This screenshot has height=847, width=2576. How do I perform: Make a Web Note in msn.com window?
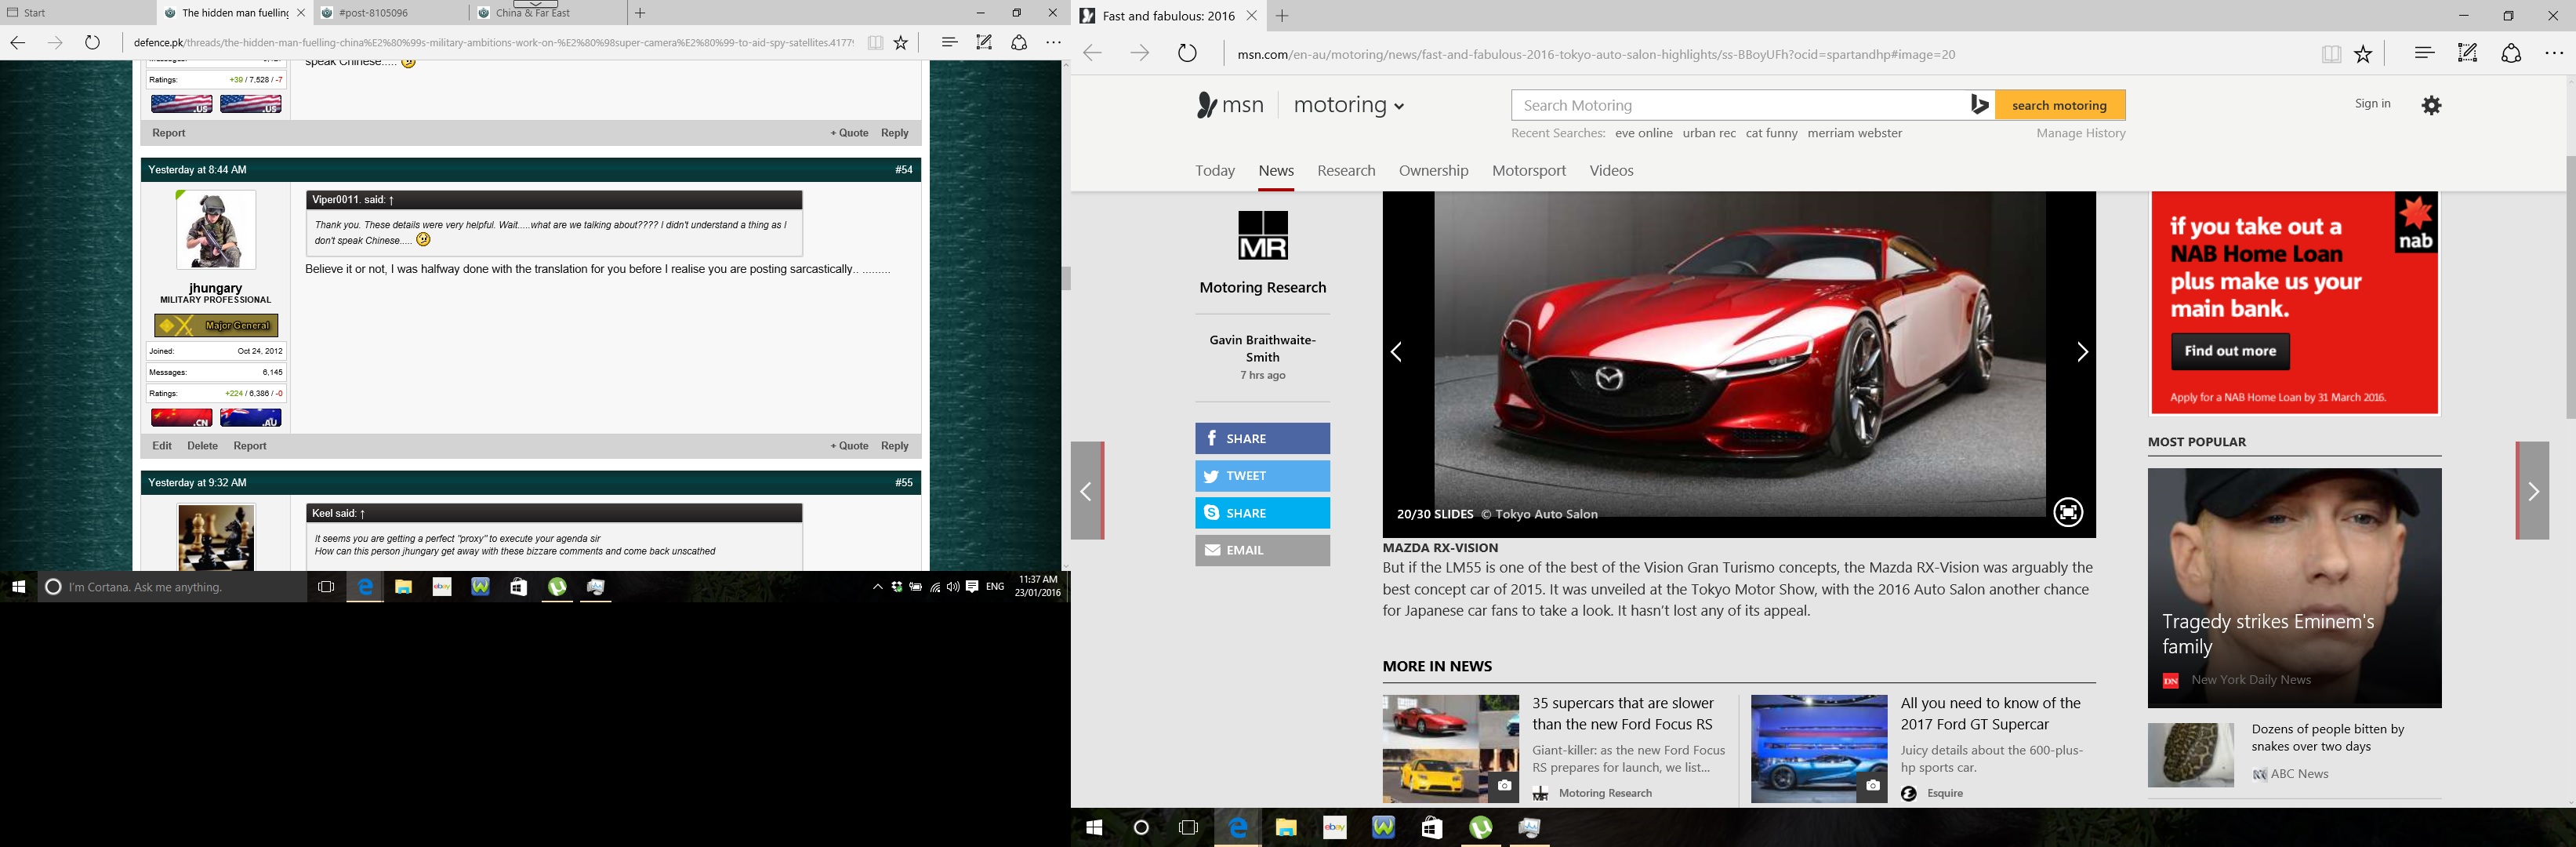2468,53
